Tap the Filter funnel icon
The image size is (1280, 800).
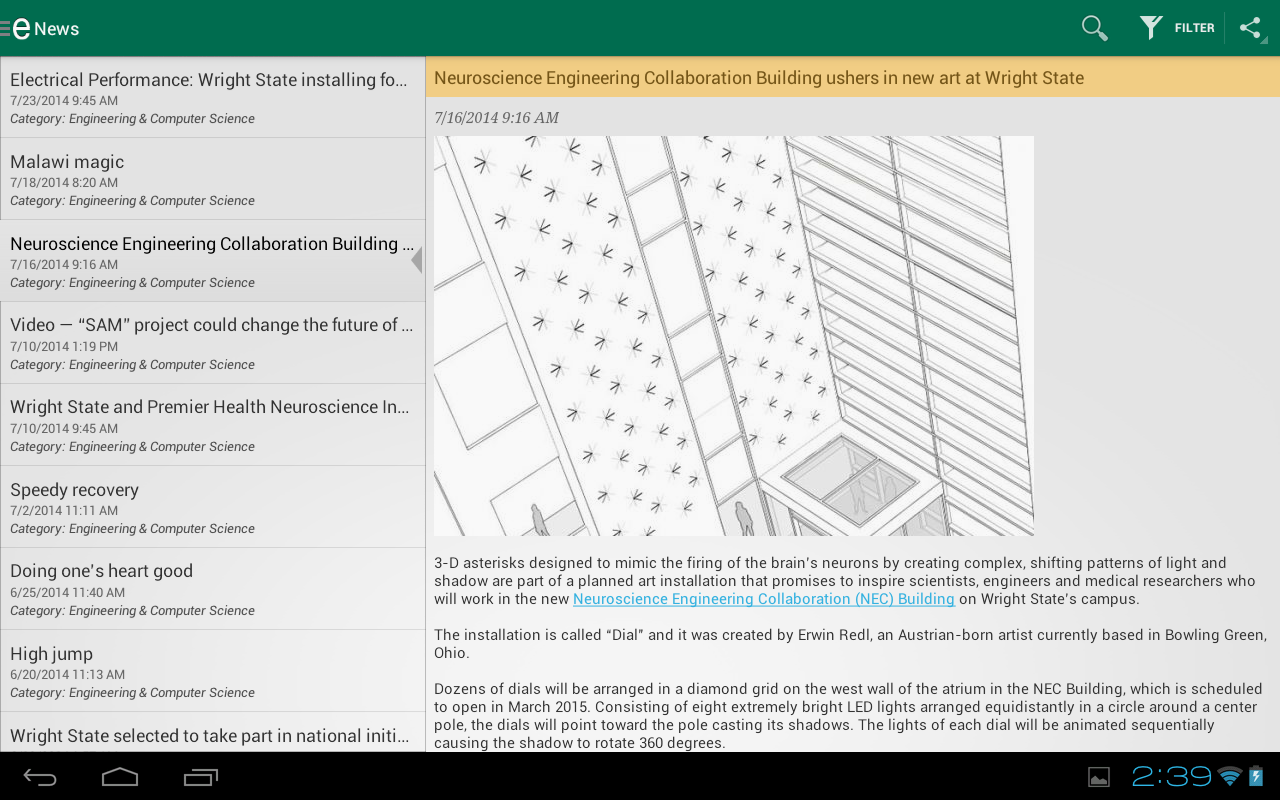[1151, 28]
